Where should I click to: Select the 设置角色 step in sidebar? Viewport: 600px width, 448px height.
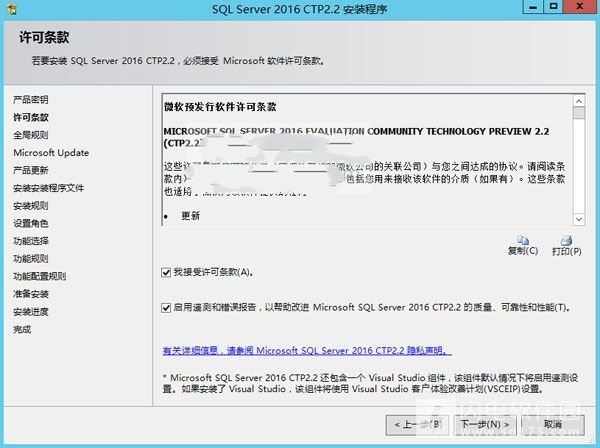tap(31, 223)
